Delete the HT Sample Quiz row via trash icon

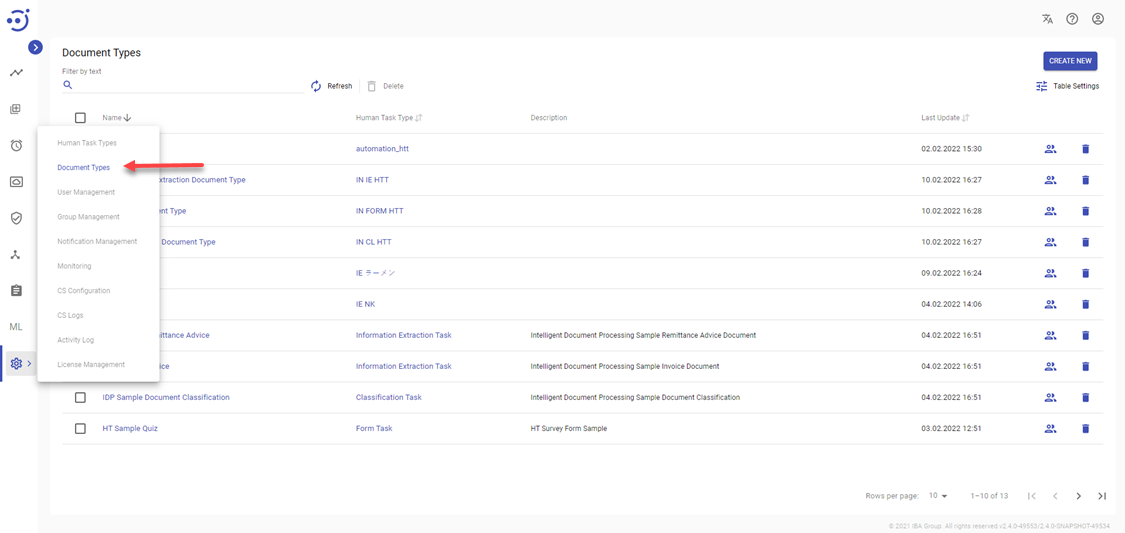click(1085, 429)
